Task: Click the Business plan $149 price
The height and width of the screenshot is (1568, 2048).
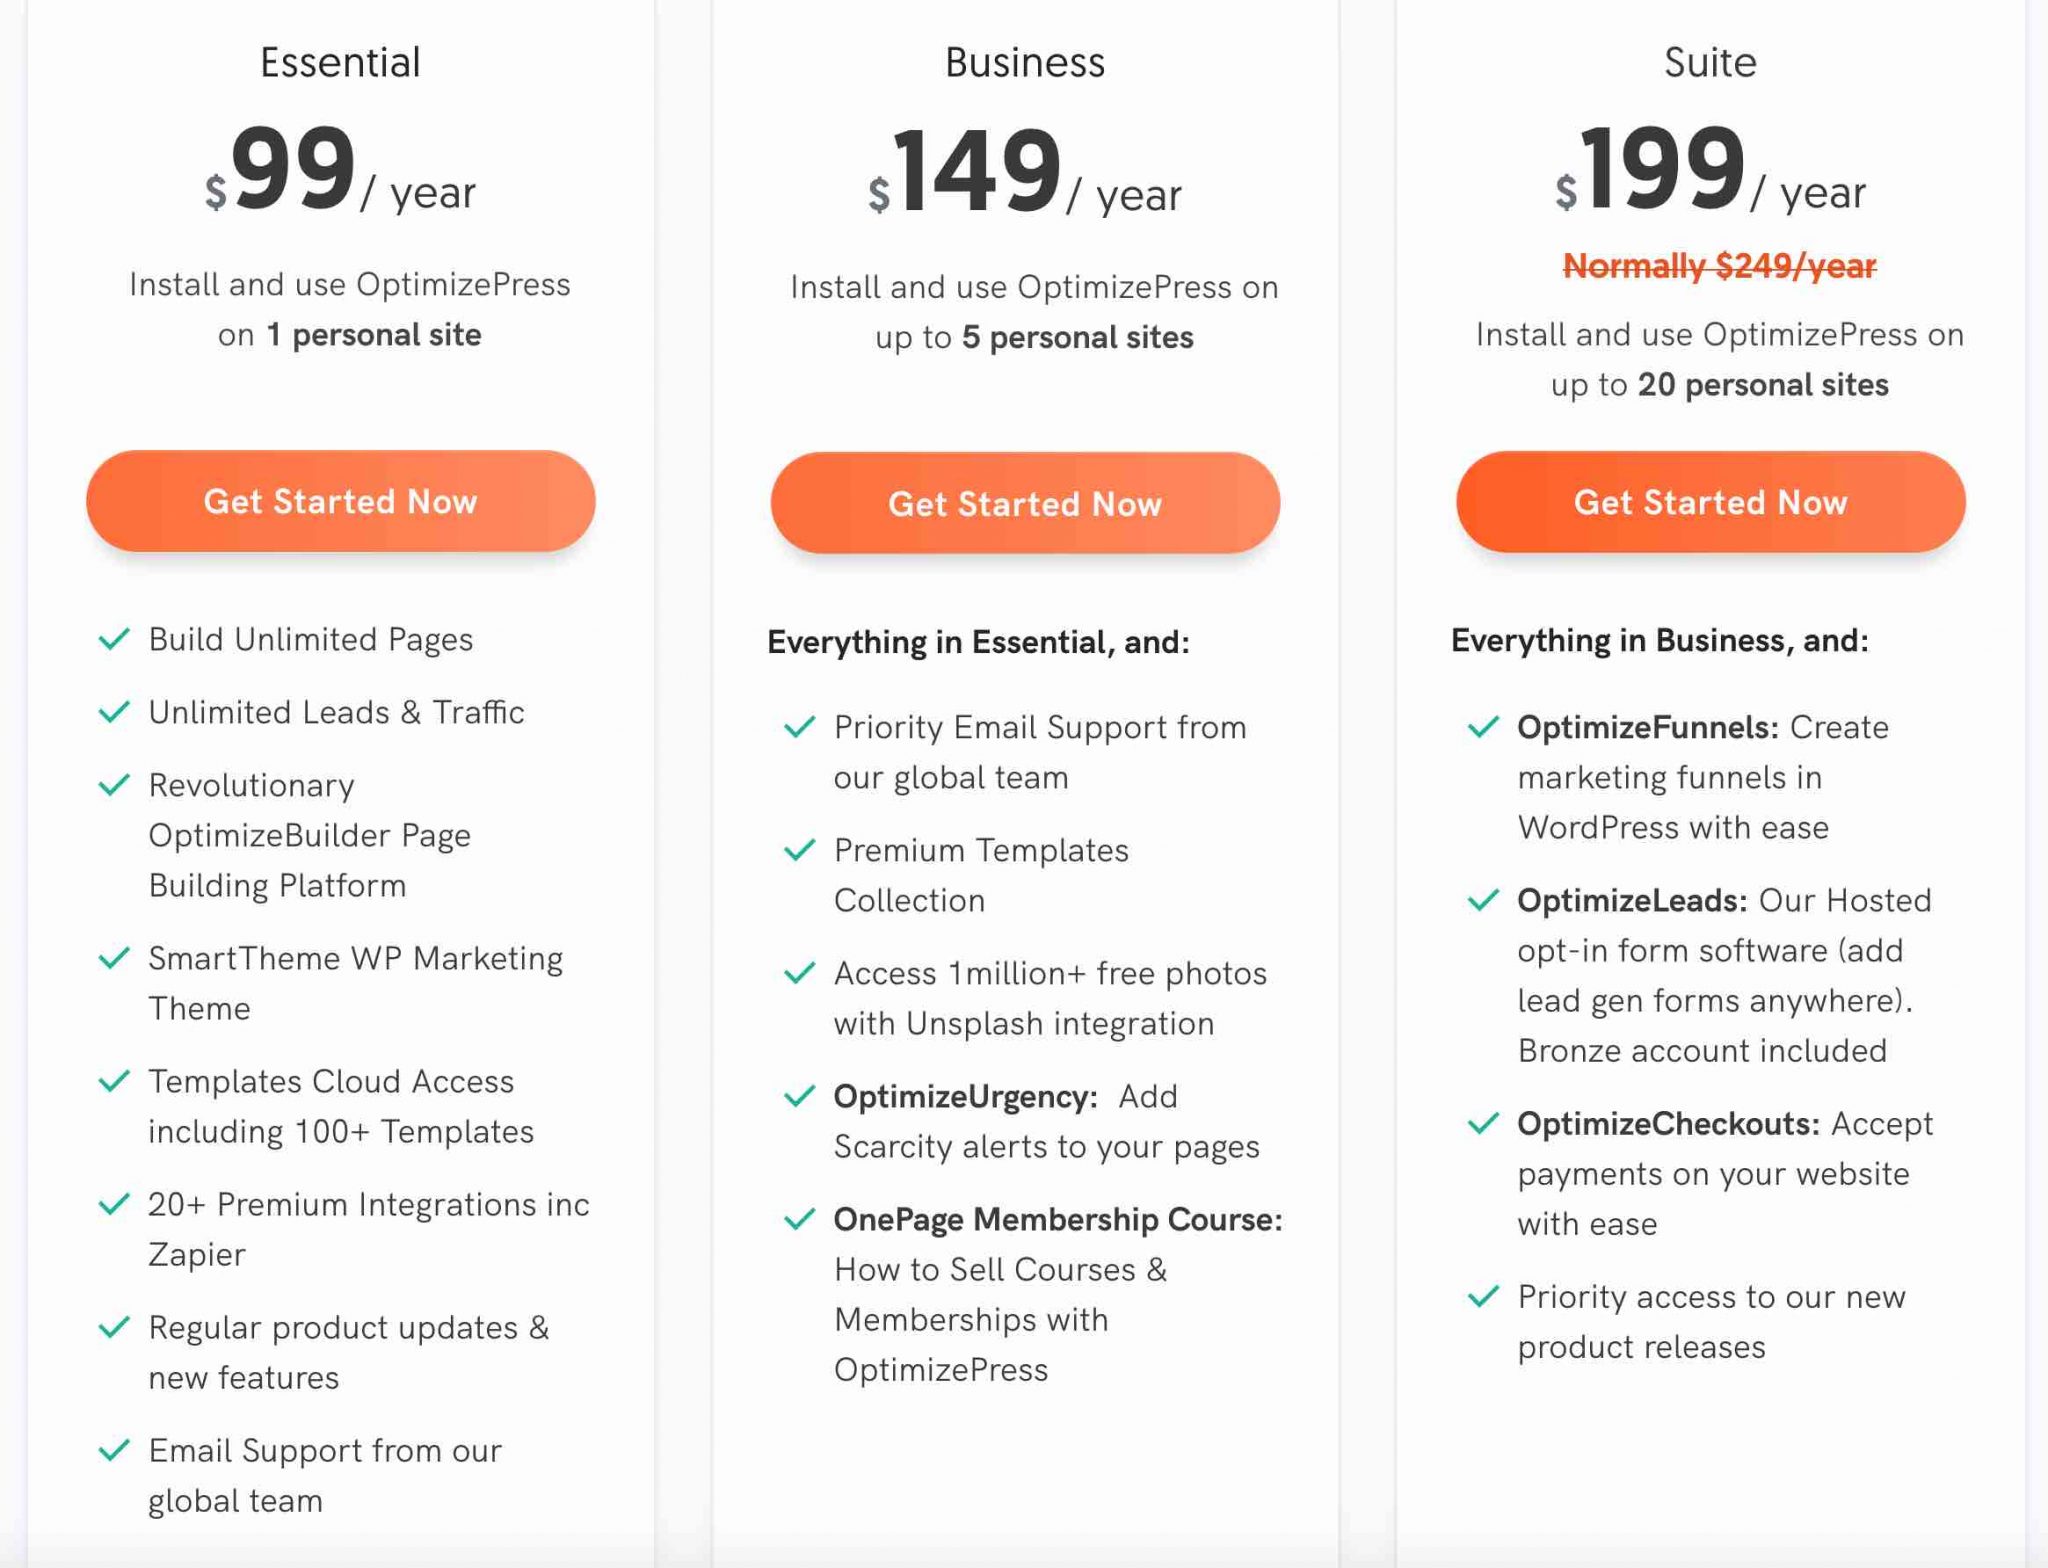Action: pyautogui.click(x=977, y=172)
